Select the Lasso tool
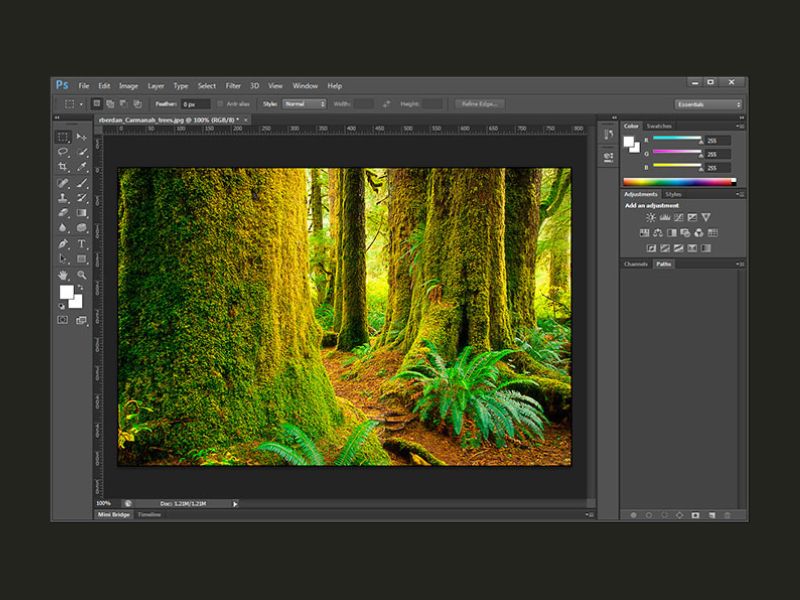Image resolution: width=800 pixels, height=600 pixels. [63, 152]
